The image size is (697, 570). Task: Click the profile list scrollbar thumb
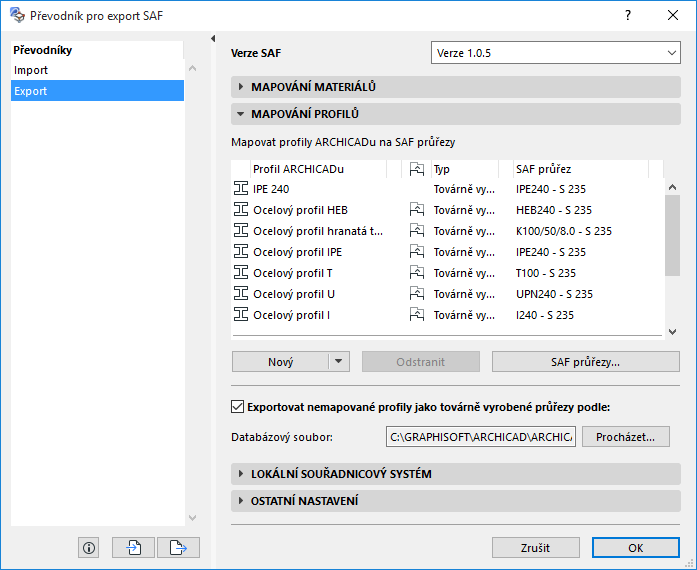pyautogui.click(x=673, y=235)
